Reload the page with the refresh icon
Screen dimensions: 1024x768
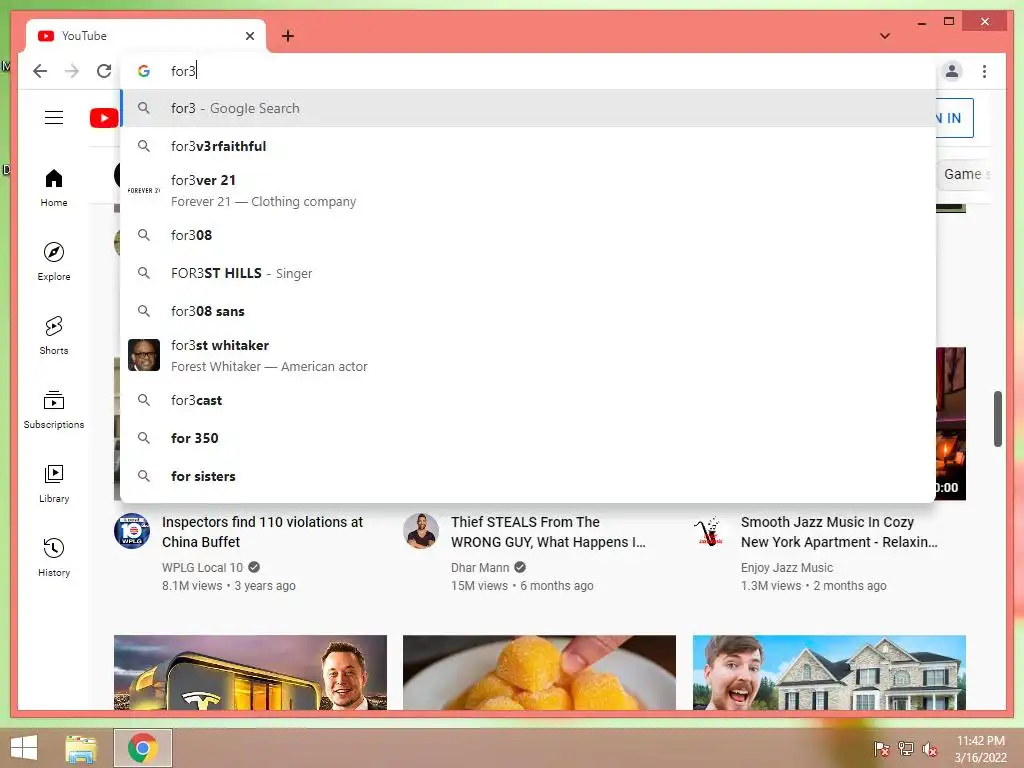click(104, 71)
